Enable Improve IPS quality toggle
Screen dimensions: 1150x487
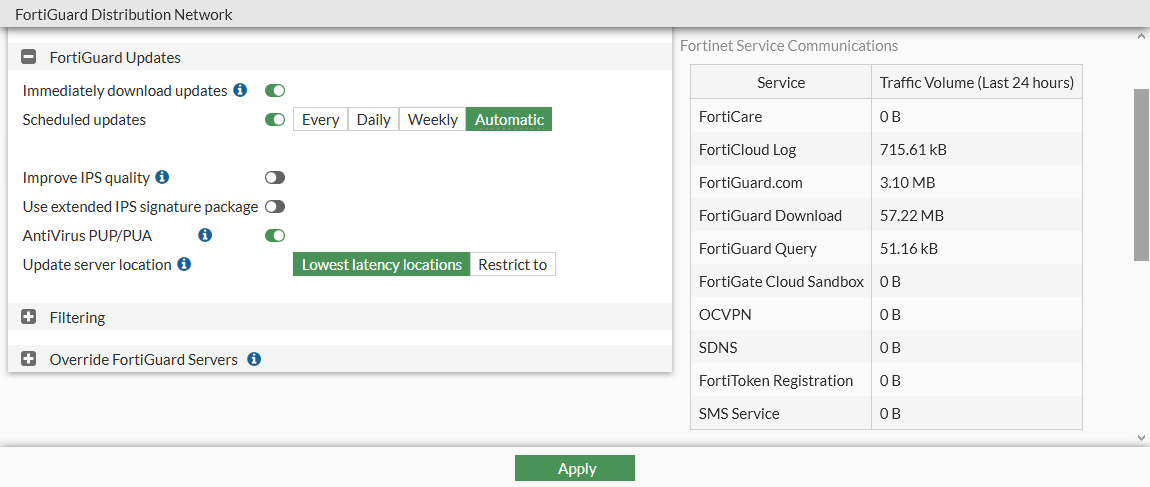coord(275,177)
